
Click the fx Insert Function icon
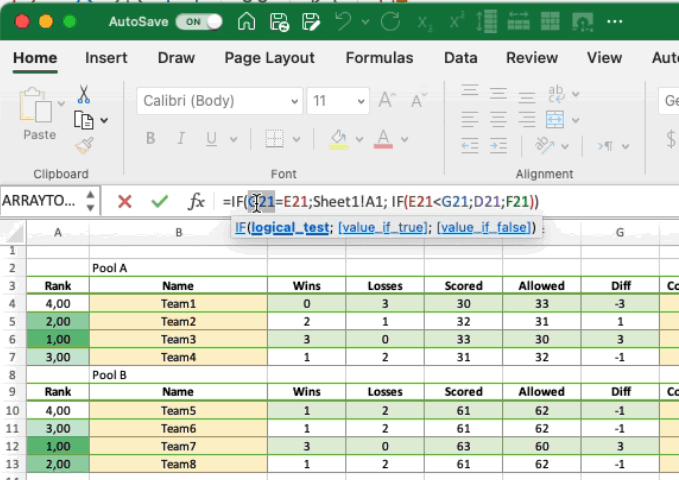pyautogui.click(x=197, y=201)
